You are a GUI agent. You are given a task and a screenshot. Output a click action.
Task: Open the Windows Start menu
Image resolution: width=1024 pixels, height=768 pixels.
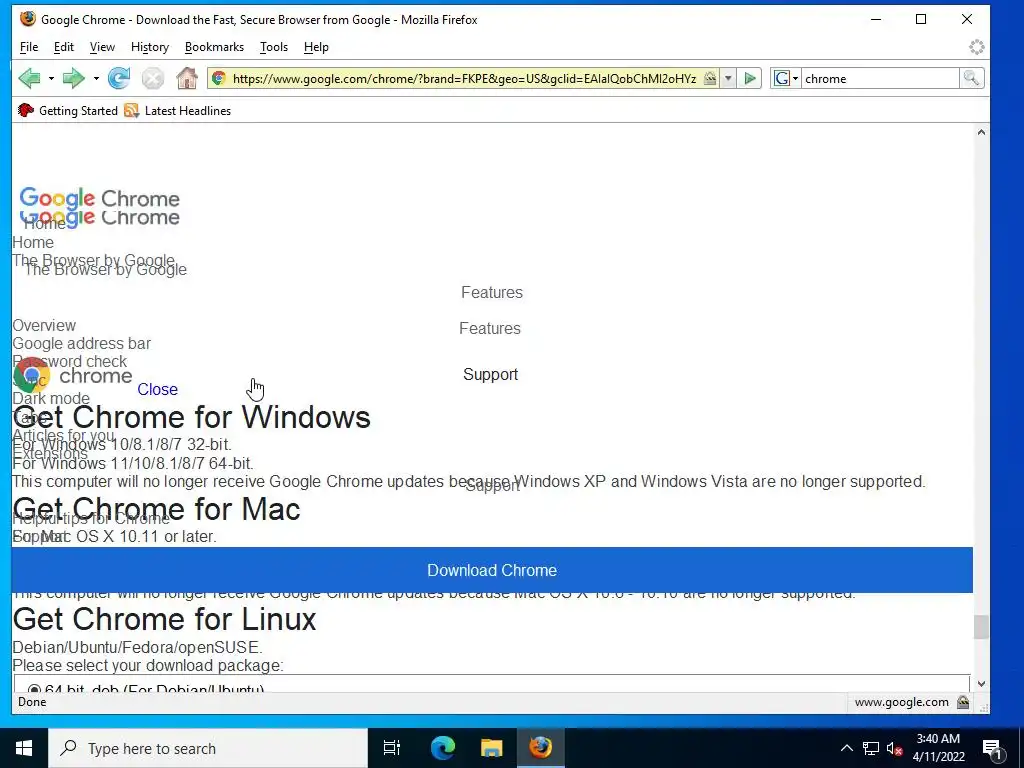(x=24, y=748)
